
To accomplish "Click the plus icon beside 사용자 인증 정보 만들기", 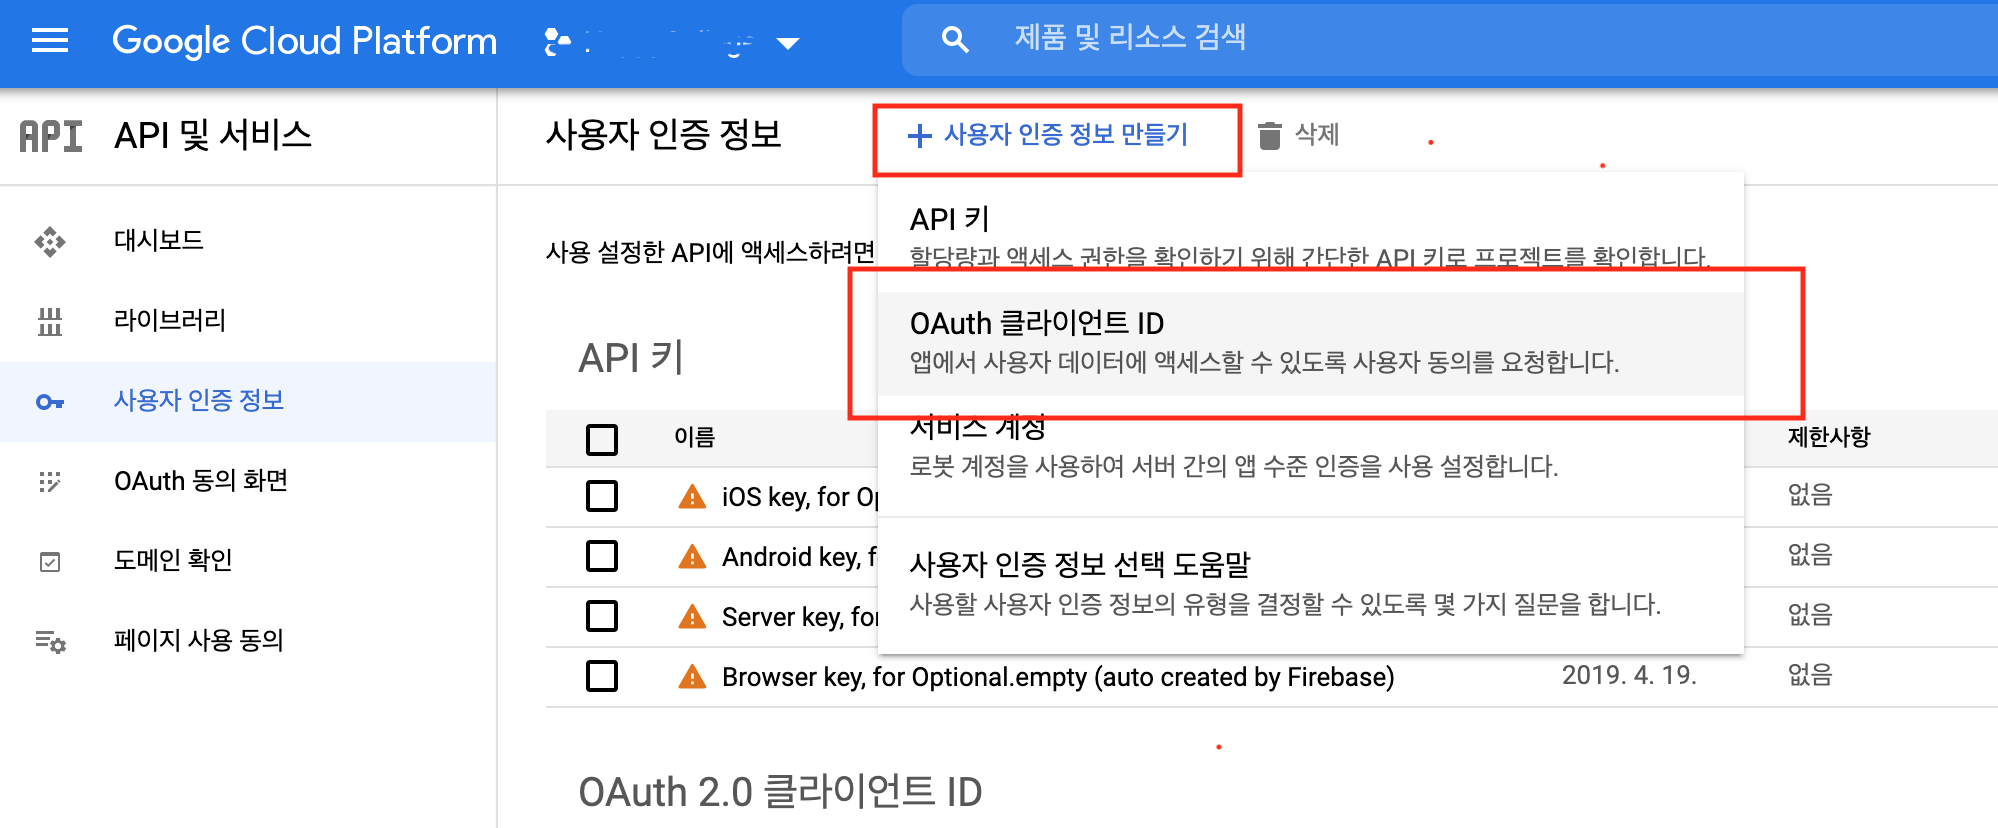I will [919, 136].
